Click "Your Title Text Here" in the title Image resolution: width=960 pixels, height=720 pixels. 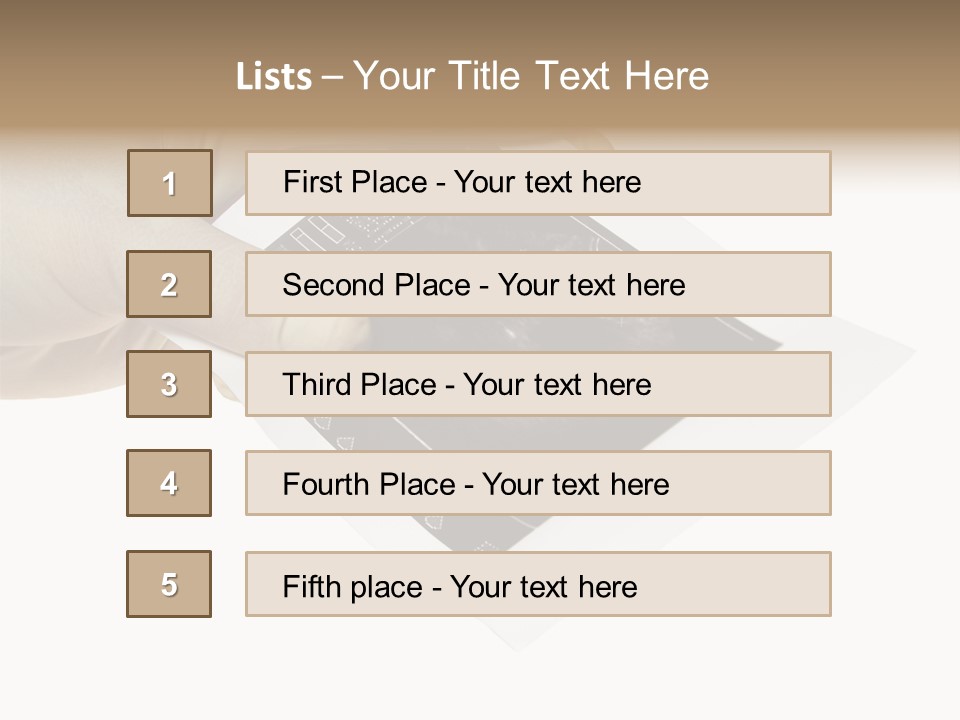tap(531, 76)
